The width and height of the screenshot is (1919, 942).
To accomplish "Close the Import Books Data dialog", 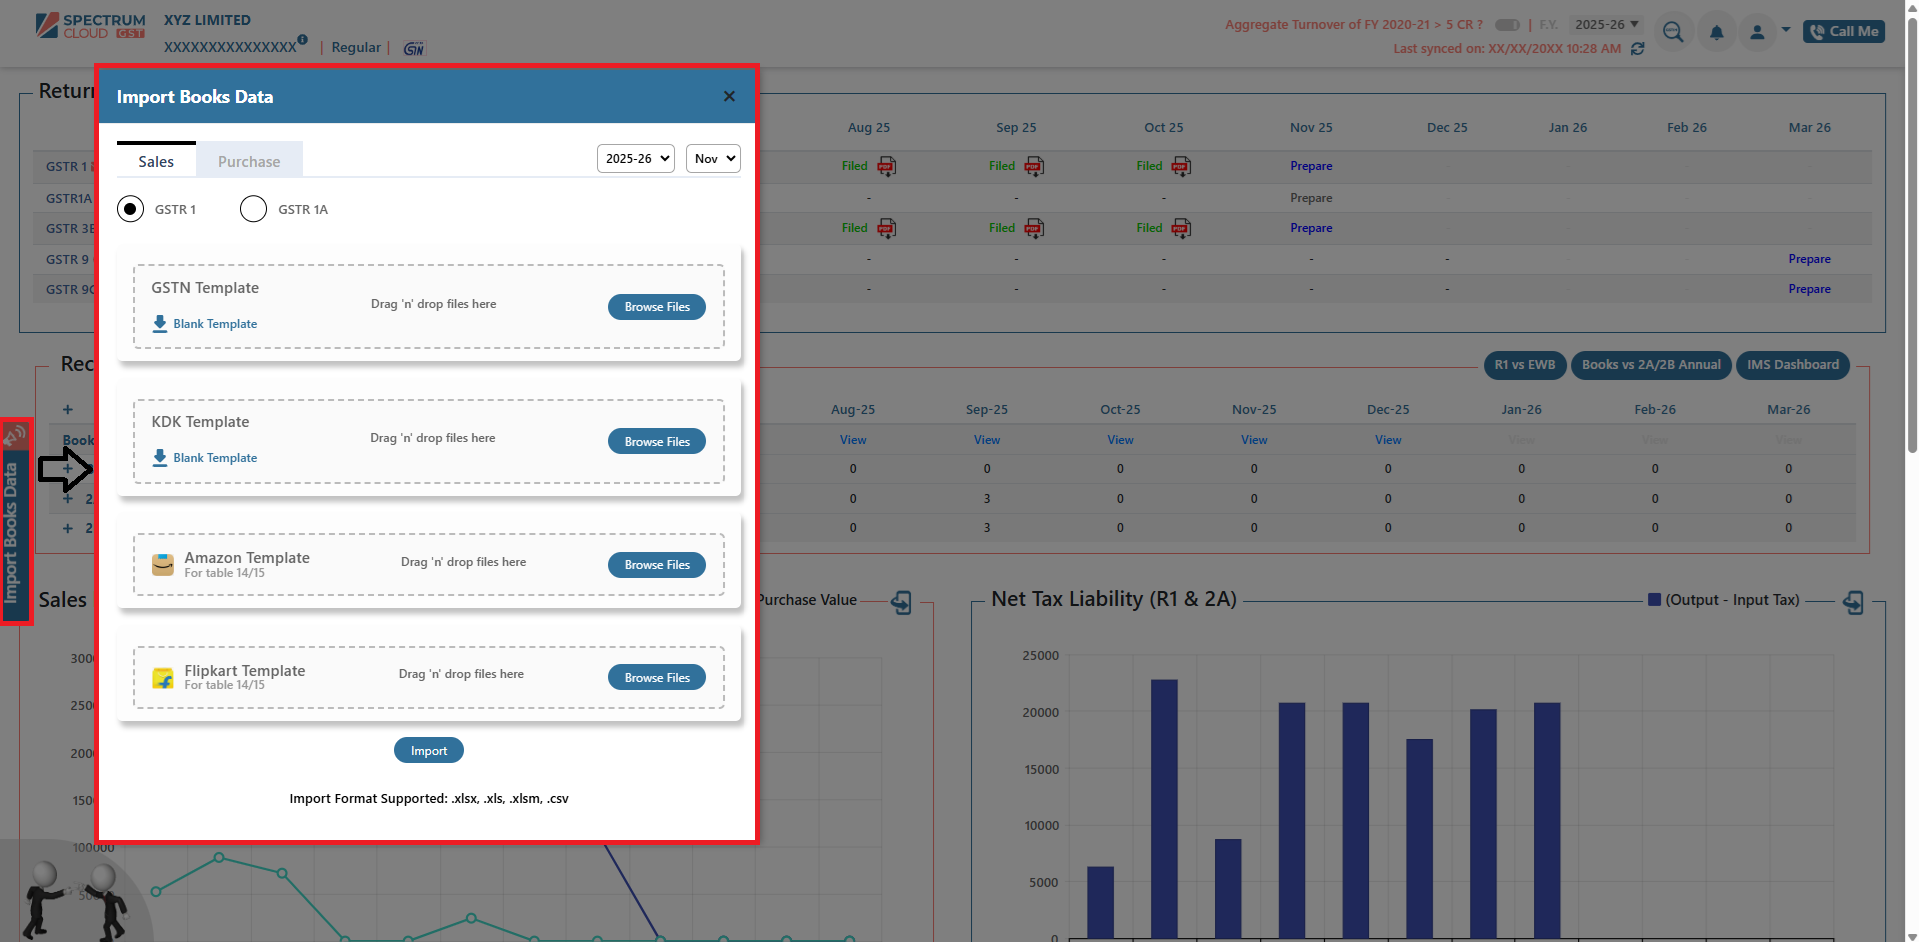I will [729, 97].
